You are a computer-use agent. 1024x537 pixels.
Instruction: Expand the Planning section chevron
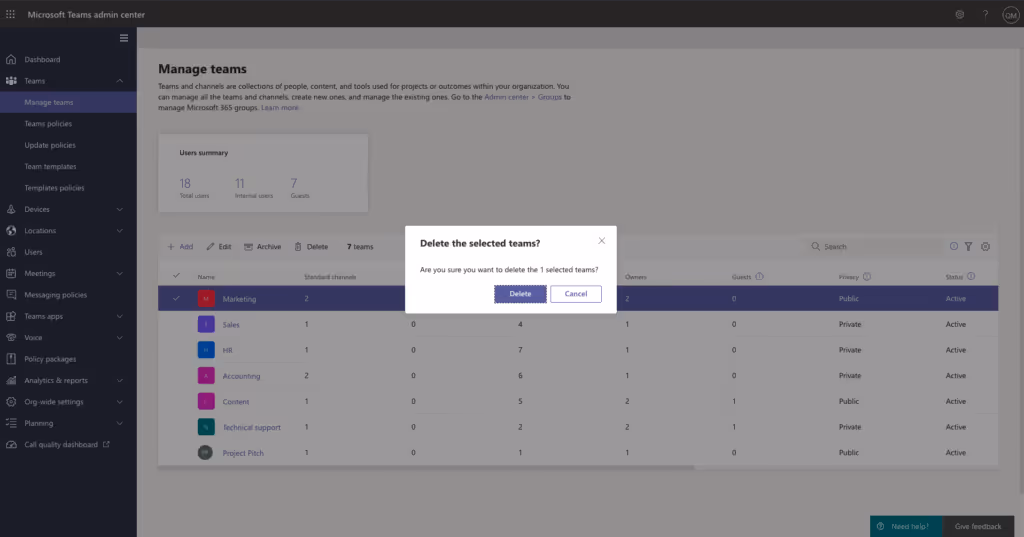120,423
